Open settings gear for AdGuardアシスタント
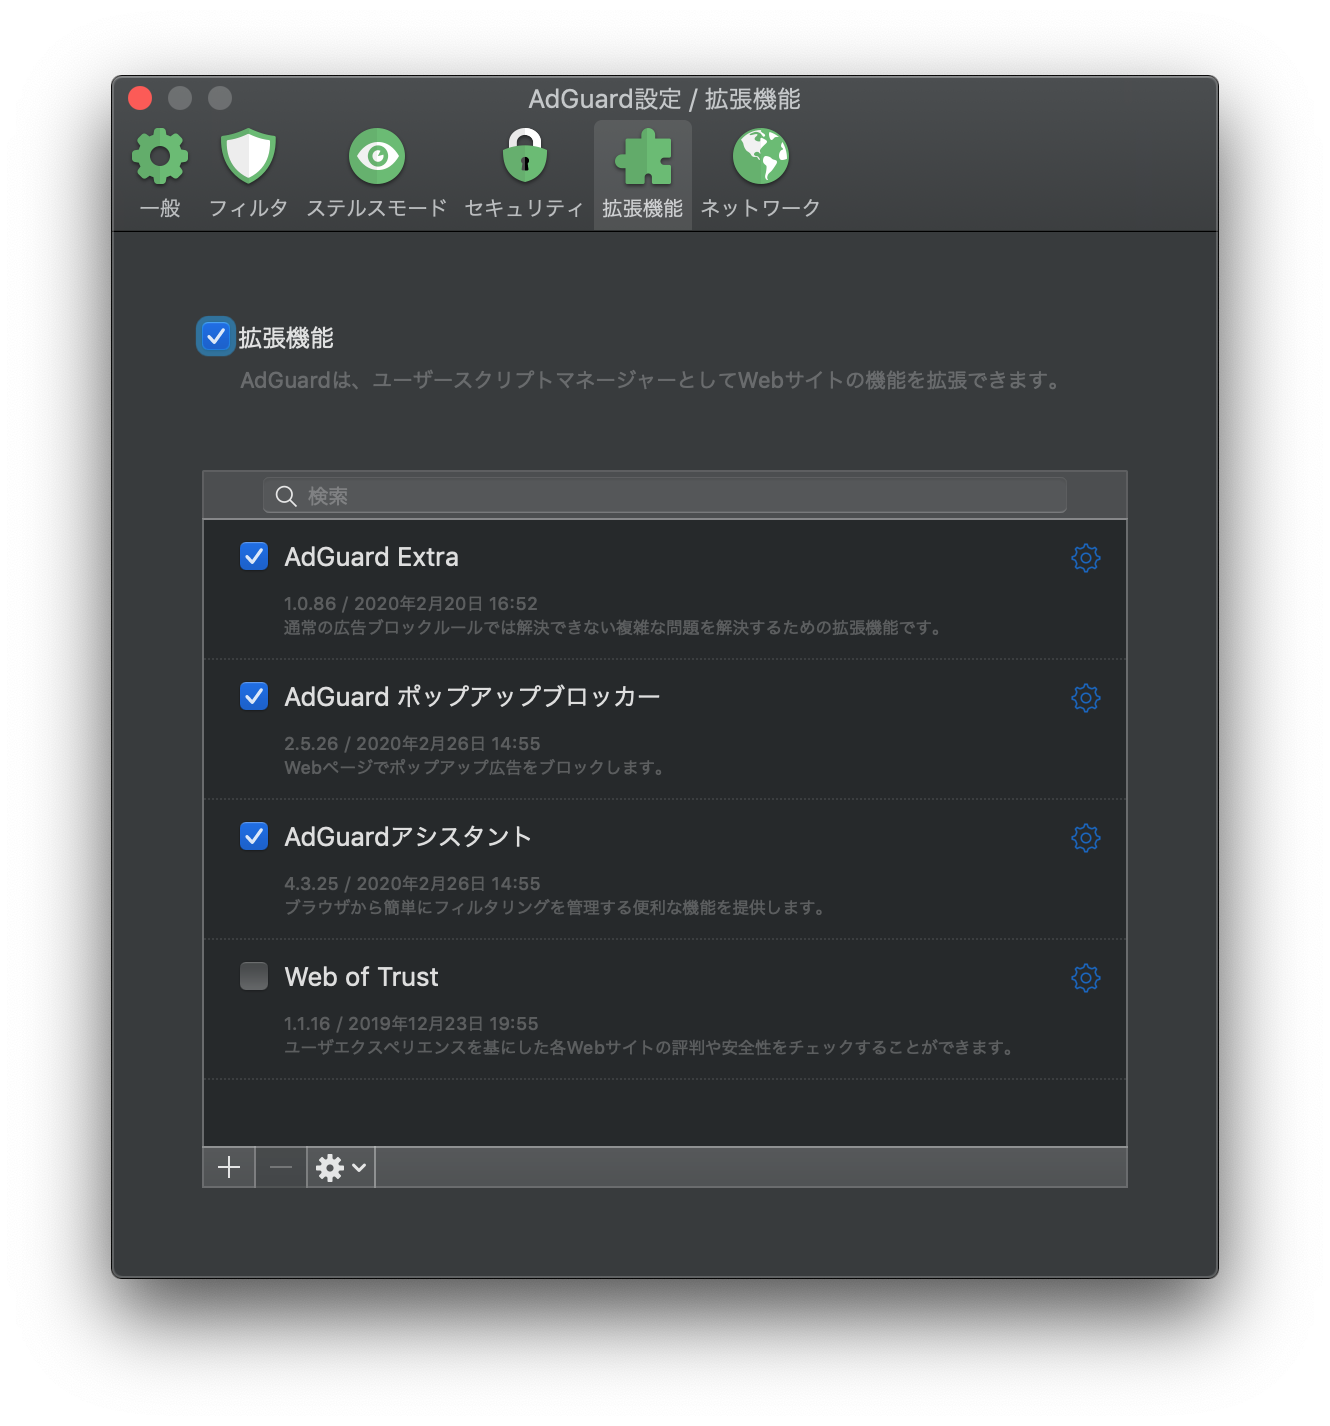The image size is (1330, 1426). (x=1085, y=838)
